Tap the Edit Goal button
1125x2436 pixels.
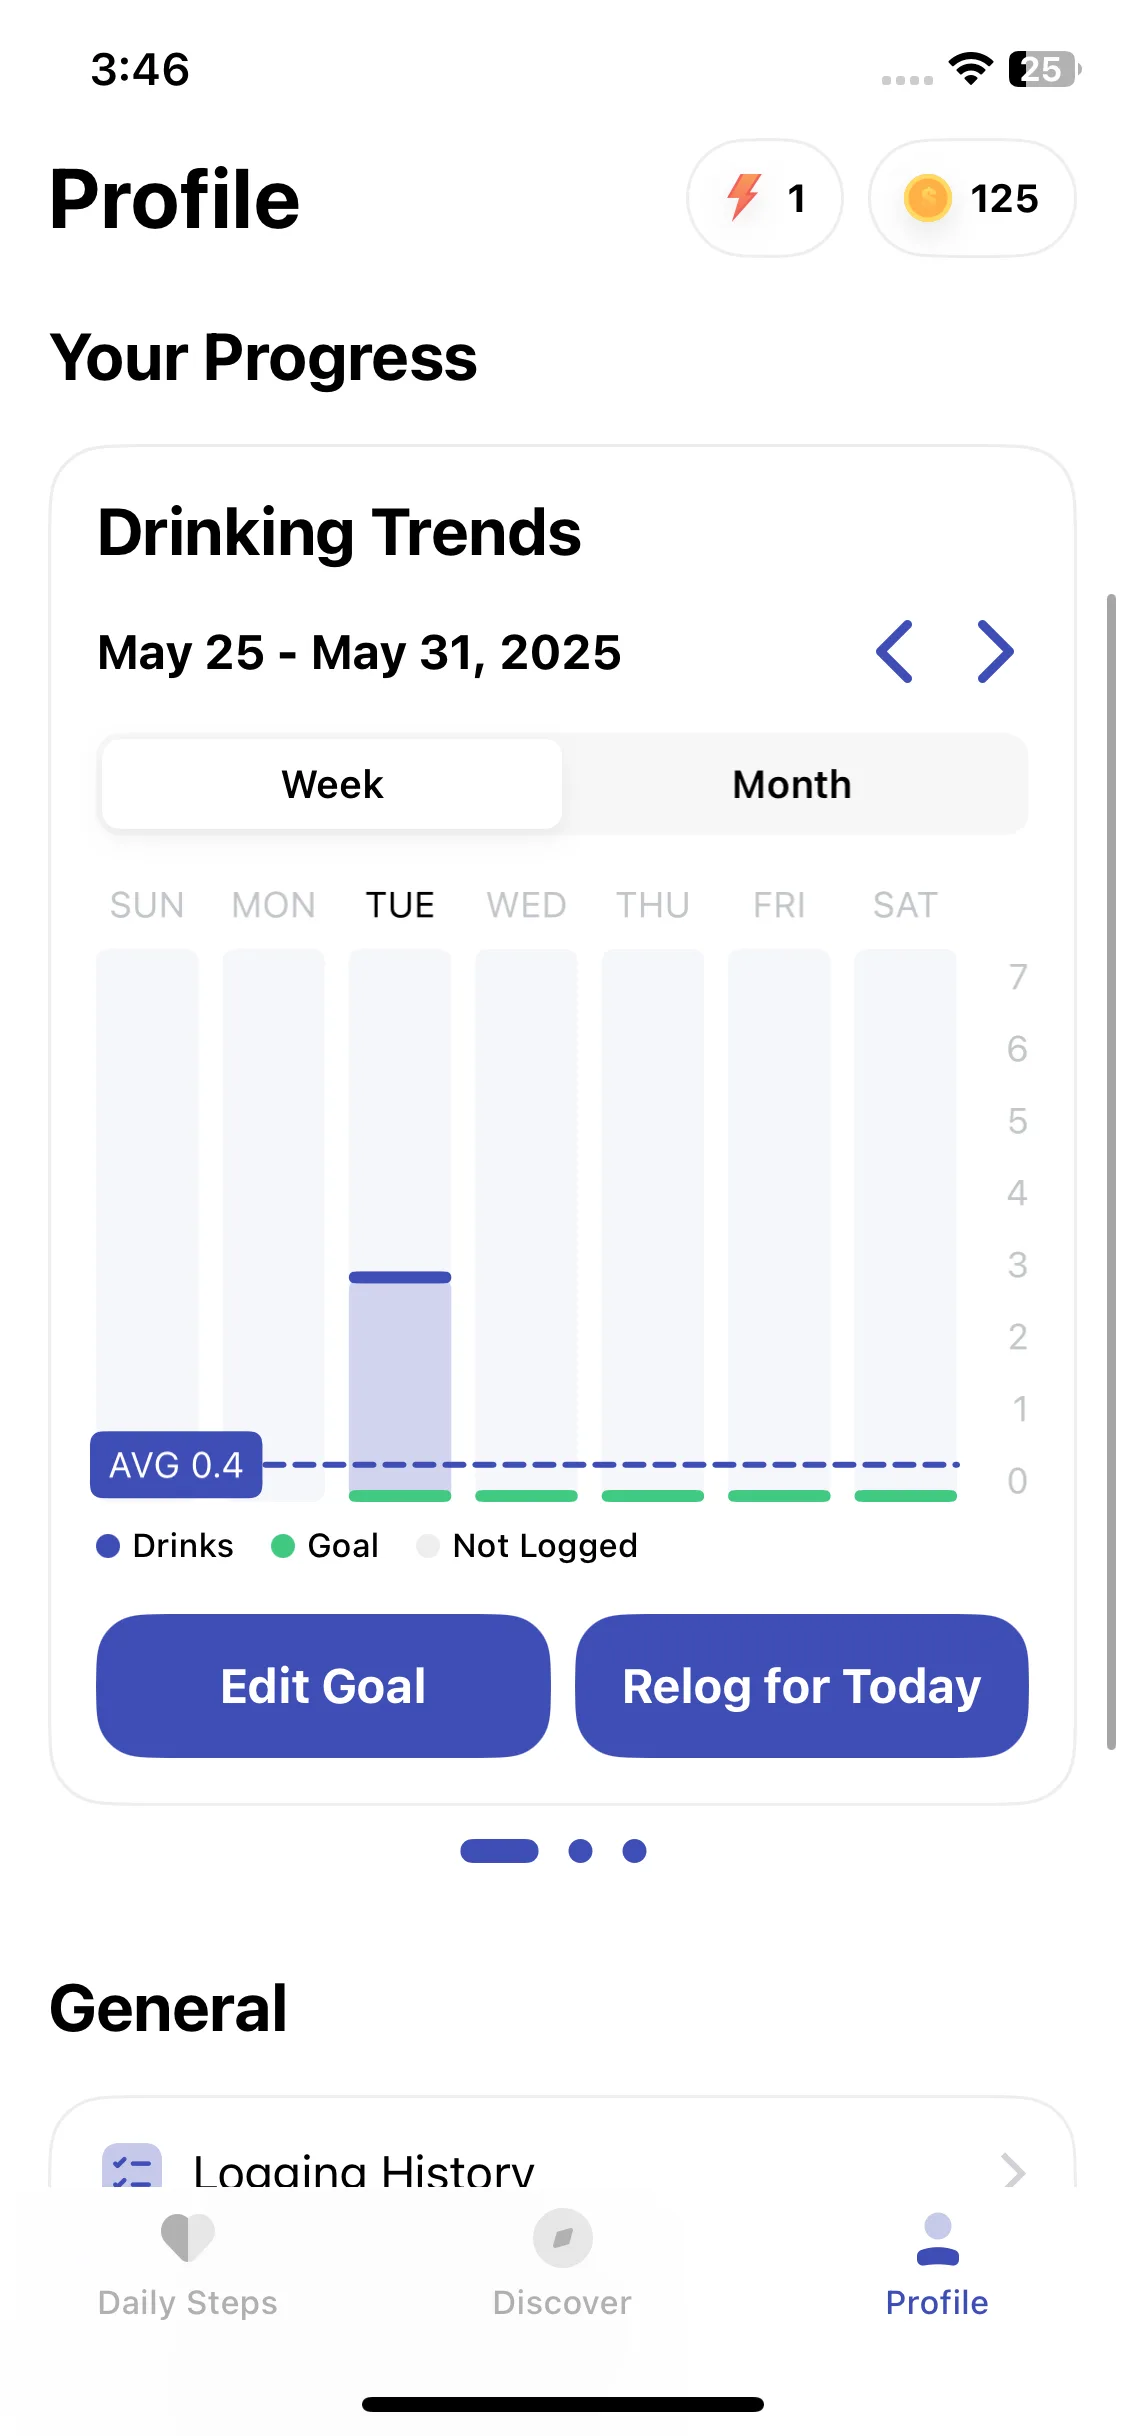tap(323, 1686)
